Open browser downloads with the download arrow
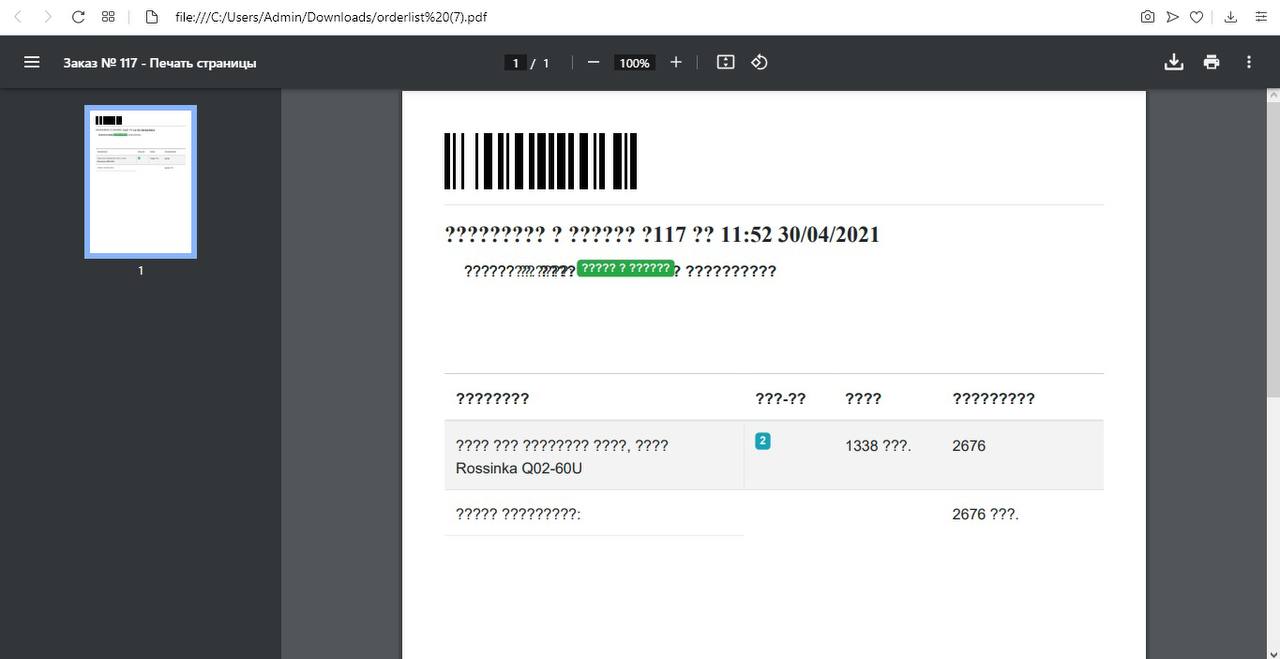The image size is (1280, 659). click(x=1231, y=17)
